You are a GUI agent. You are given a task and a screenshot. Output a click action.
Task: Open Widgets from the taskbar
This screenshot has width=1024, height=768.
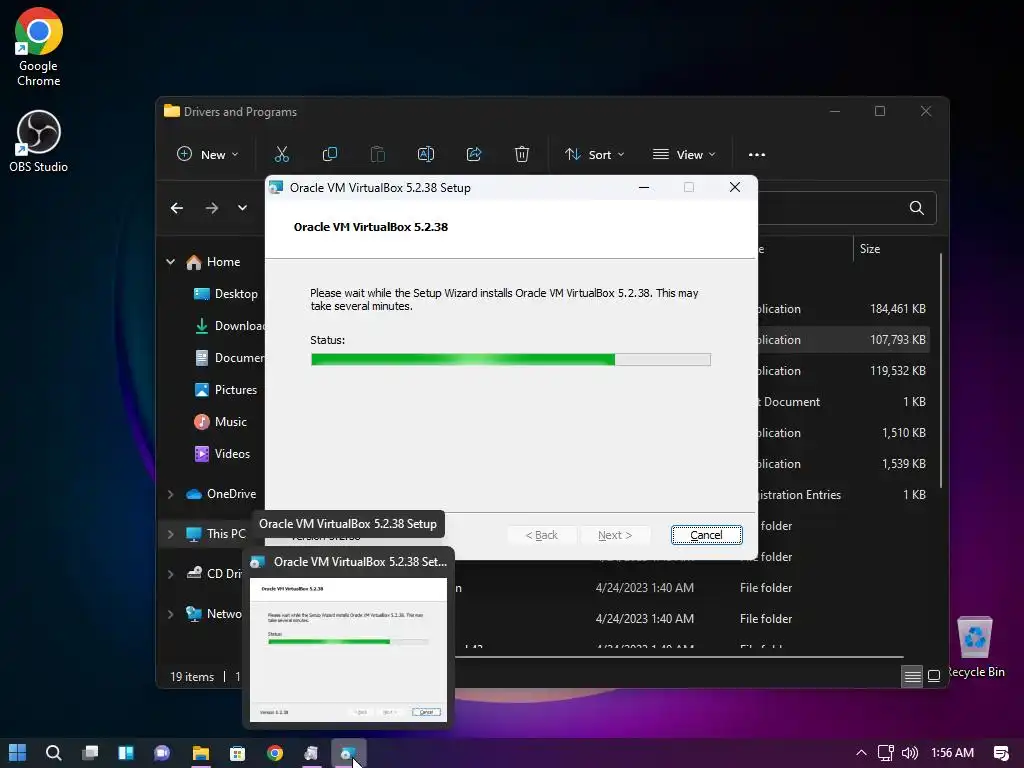tap(126, 753)
